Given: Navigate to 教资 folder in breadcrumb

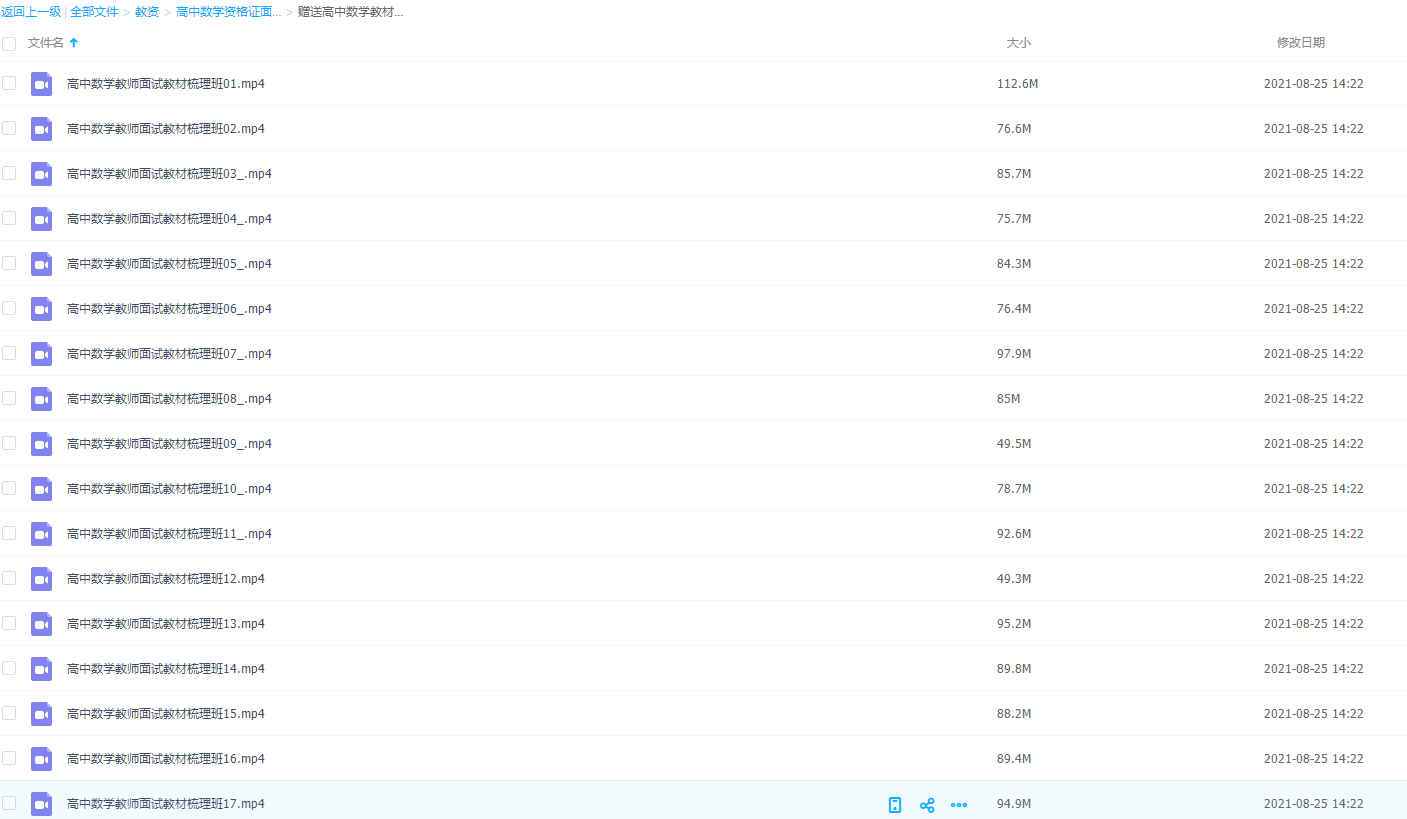Looking at the screenshot, I should [147, 12].
